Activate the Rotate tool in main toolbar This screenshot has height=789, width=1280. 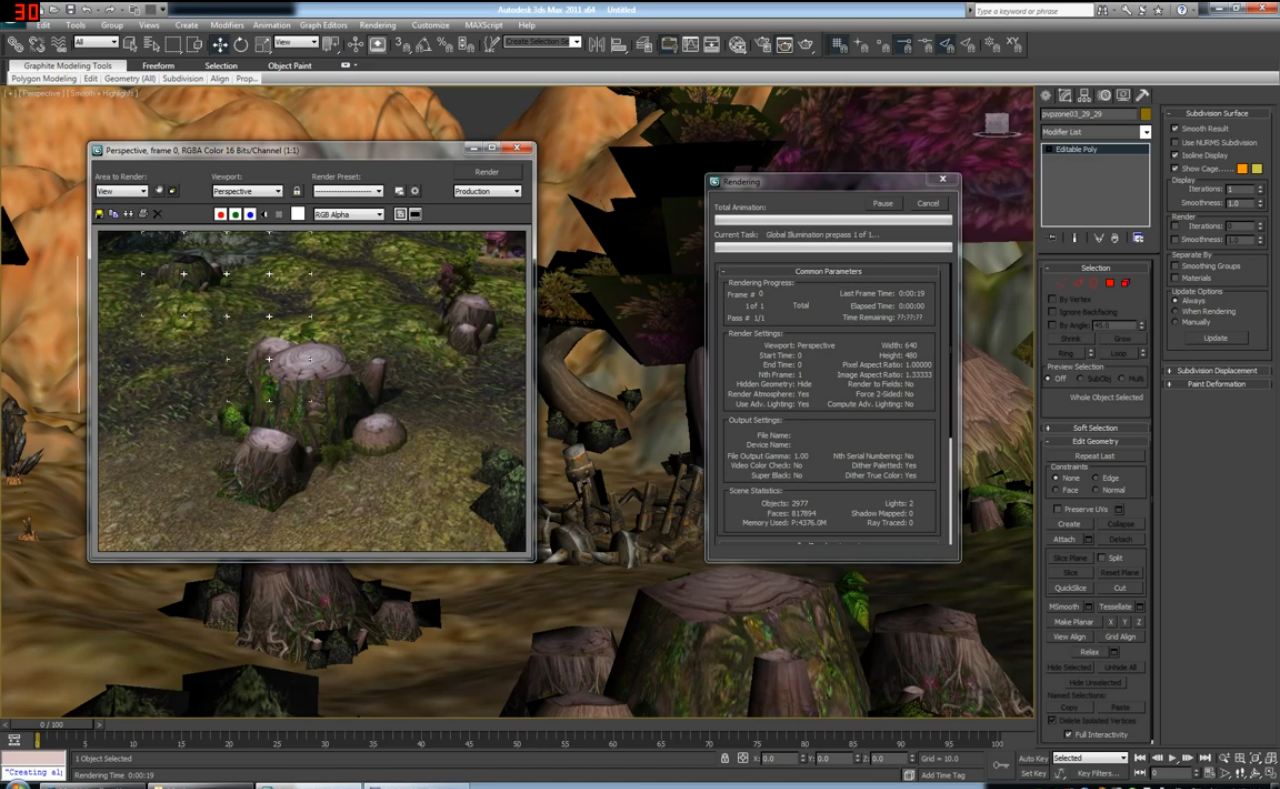coord(241,45)
